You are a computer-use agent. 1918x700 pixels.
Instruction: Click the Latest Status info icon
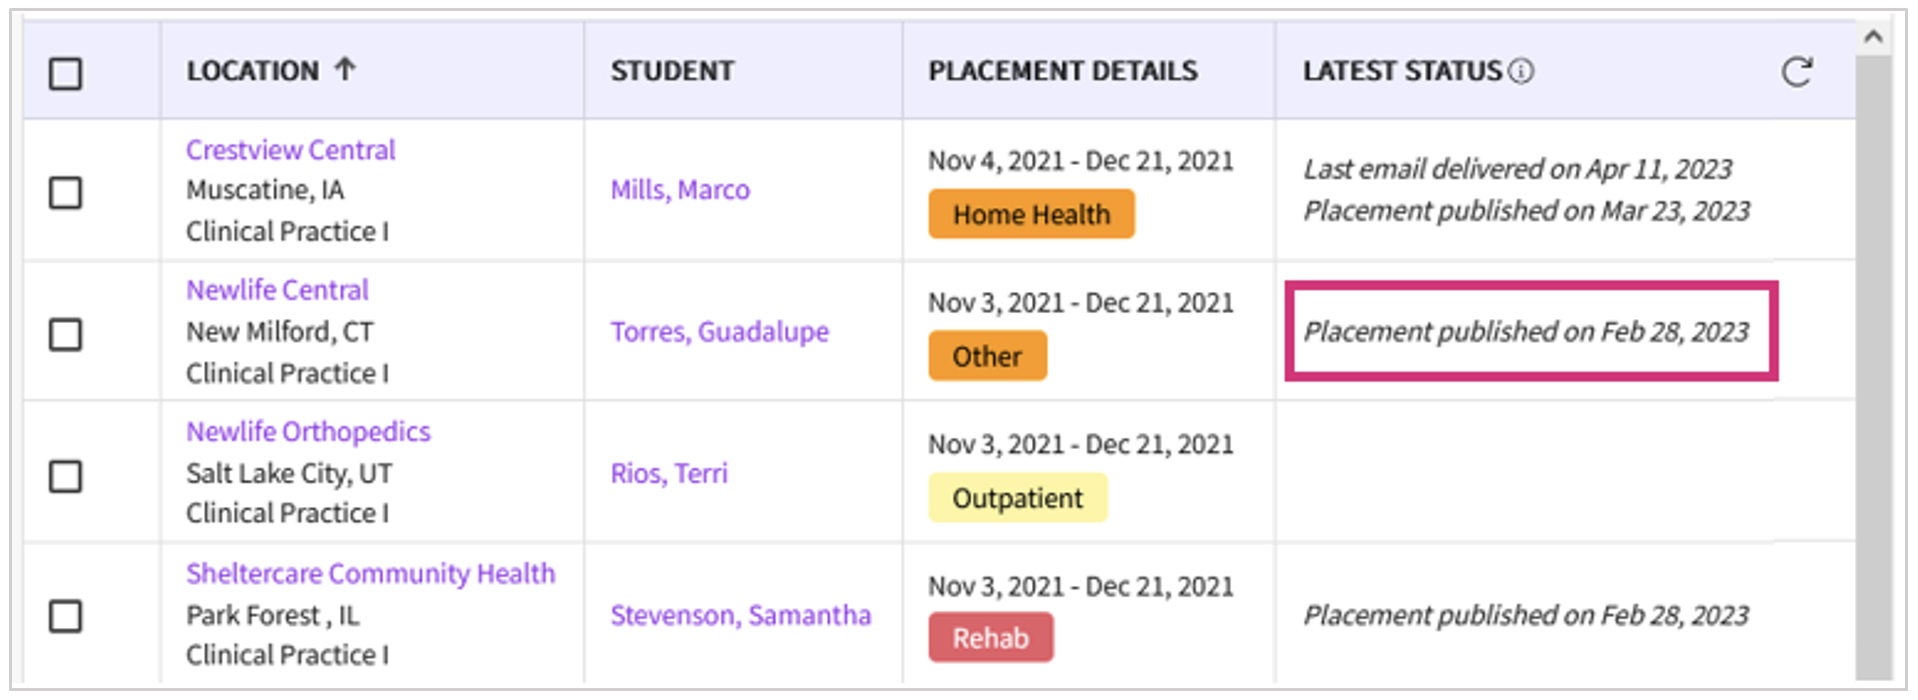(x=1521, y=71)
